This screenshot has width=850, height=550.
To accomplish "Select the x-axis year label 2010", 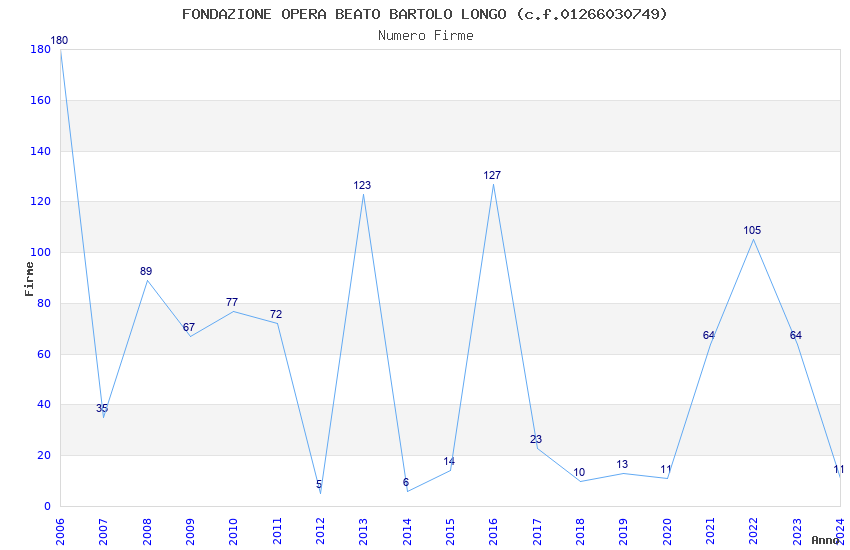I will click(233, 531).
